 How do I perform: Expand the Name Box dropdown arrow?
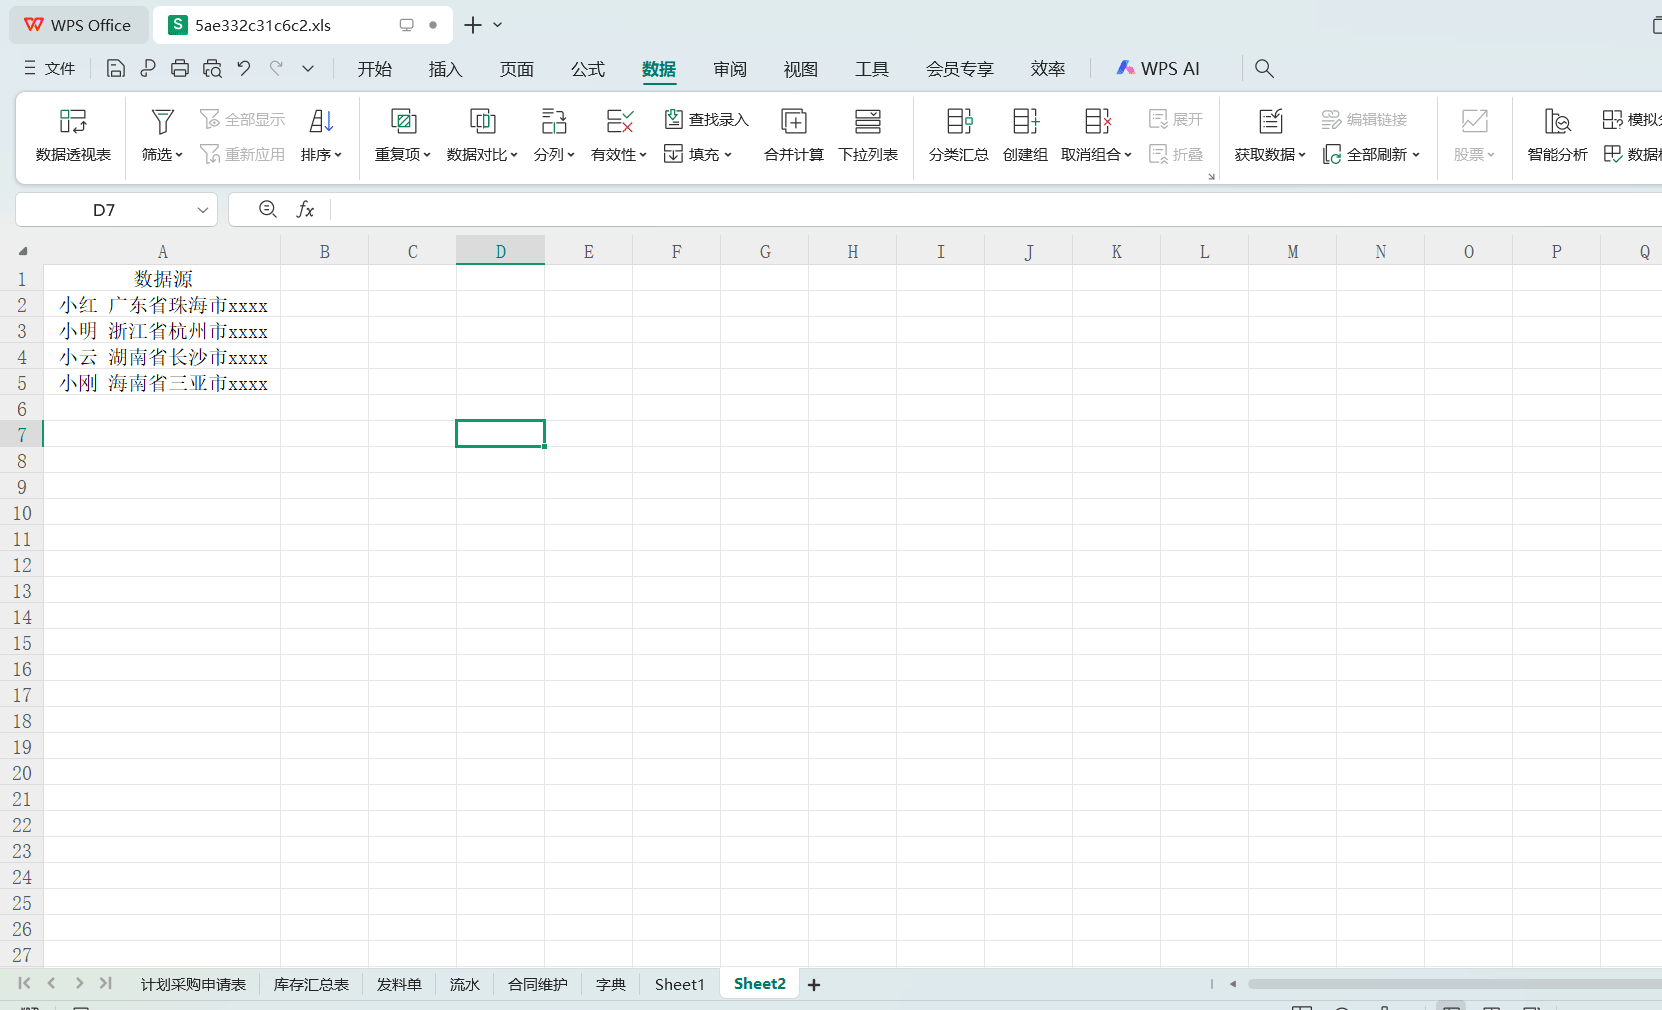[202, 209]
